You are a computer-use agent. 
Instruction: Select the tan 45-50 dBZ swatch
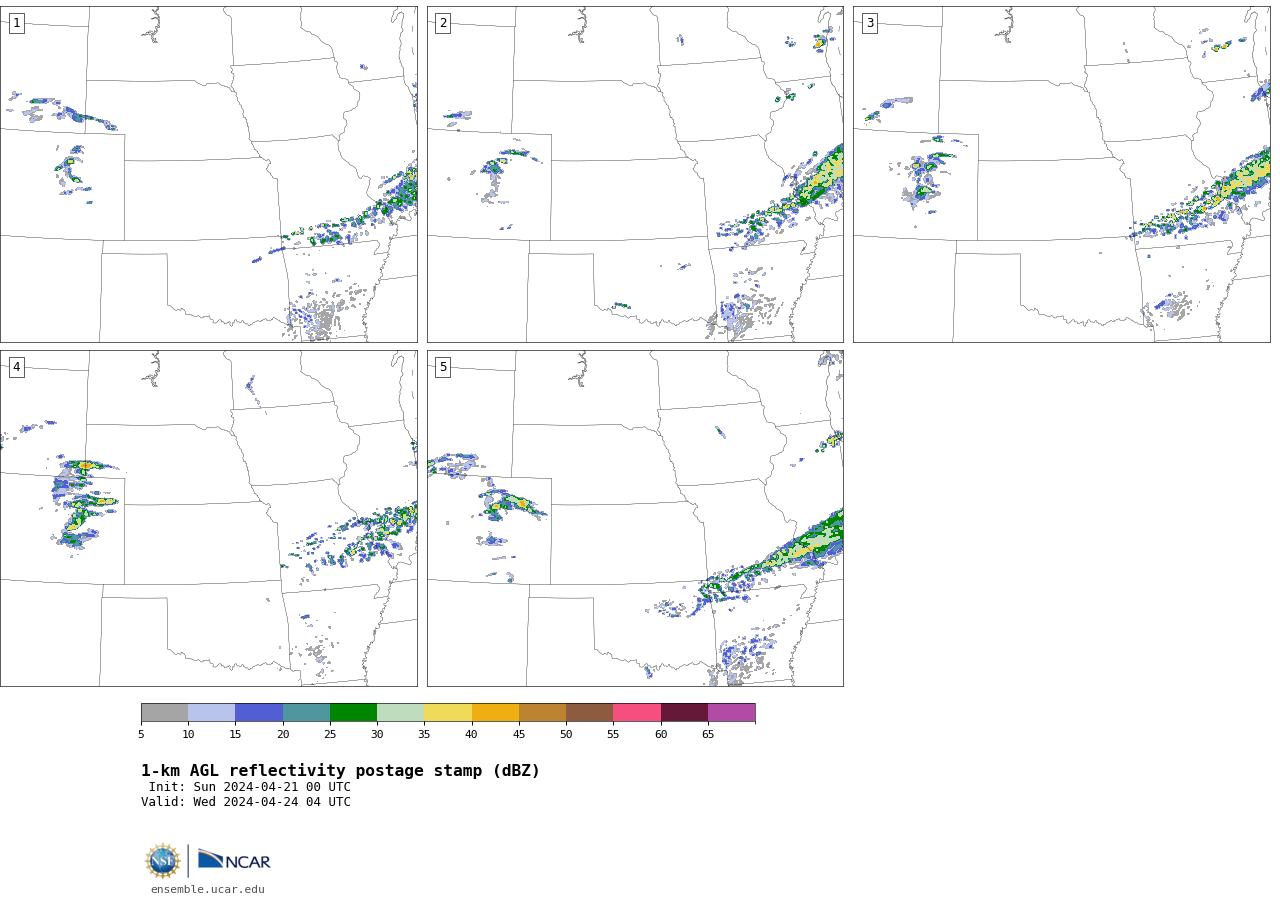[542, 712]
